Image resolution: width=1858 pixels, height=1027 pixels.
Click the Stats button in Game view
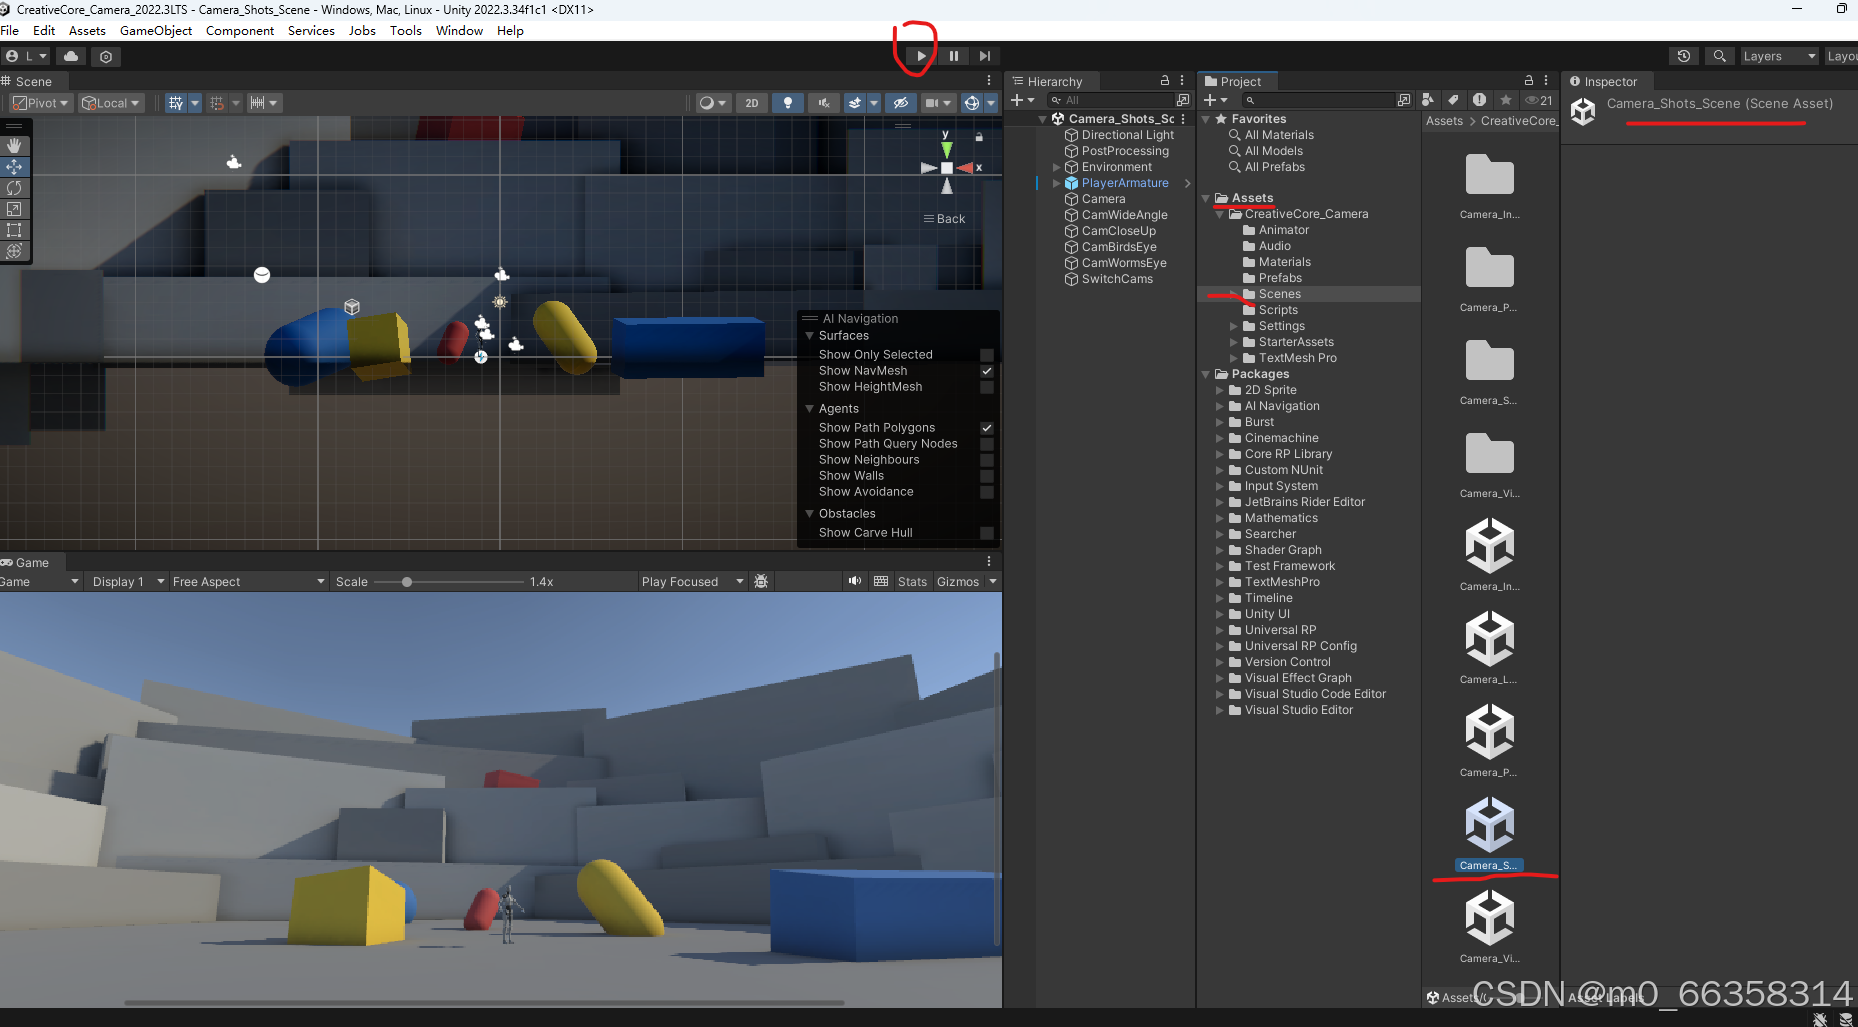pos(912,581)
